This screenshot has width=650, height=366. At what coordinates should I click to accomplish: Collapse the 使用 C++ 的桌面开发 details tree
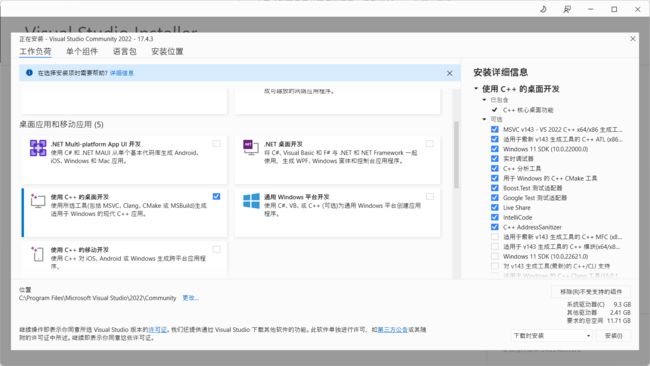(x=476, y=88)
